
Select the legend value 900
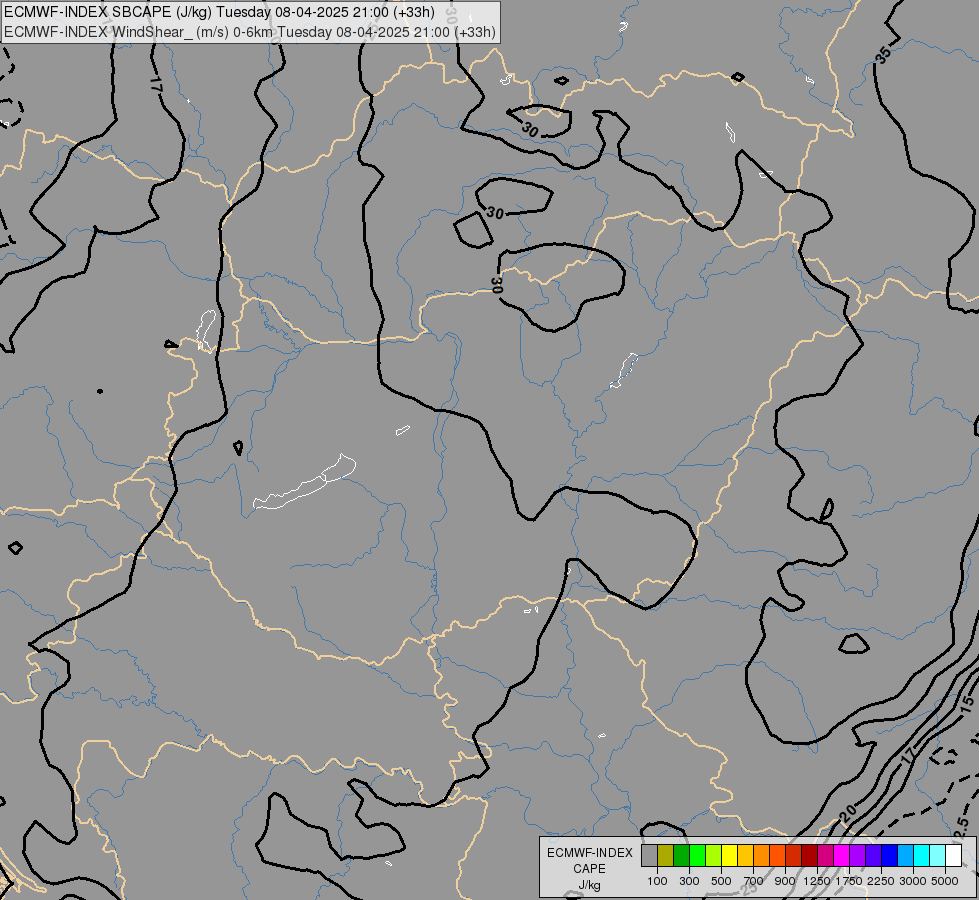coord(785,881)
